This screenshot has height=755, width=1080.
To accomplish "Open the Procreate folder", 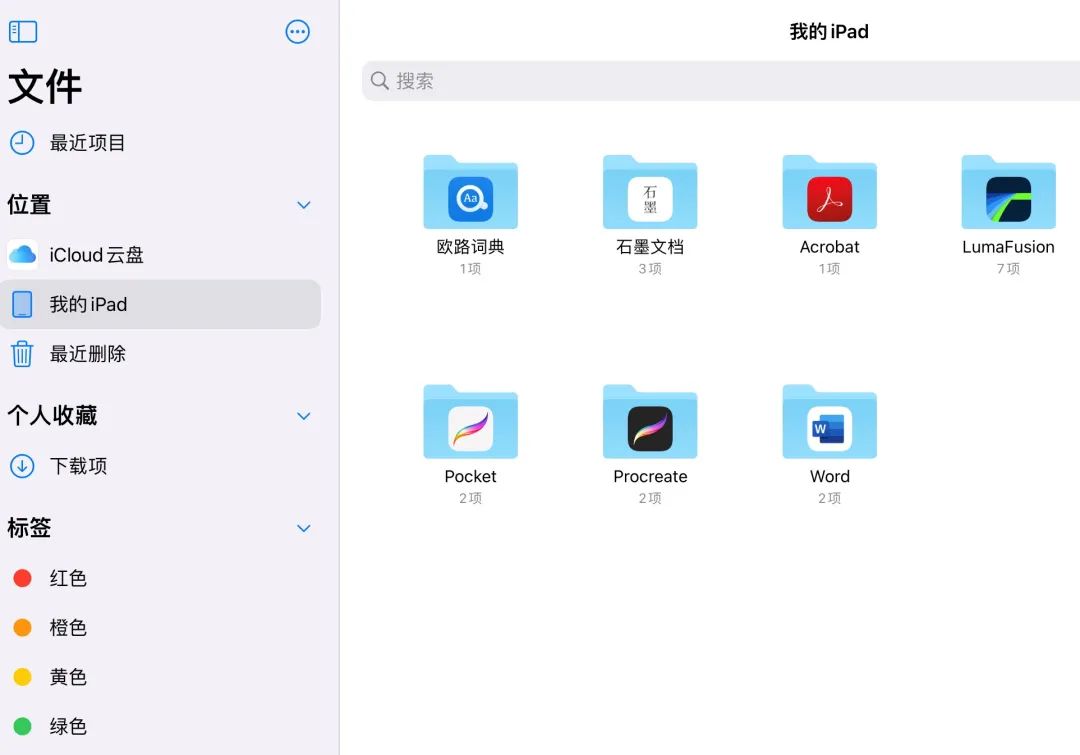I will click(649, 422).
